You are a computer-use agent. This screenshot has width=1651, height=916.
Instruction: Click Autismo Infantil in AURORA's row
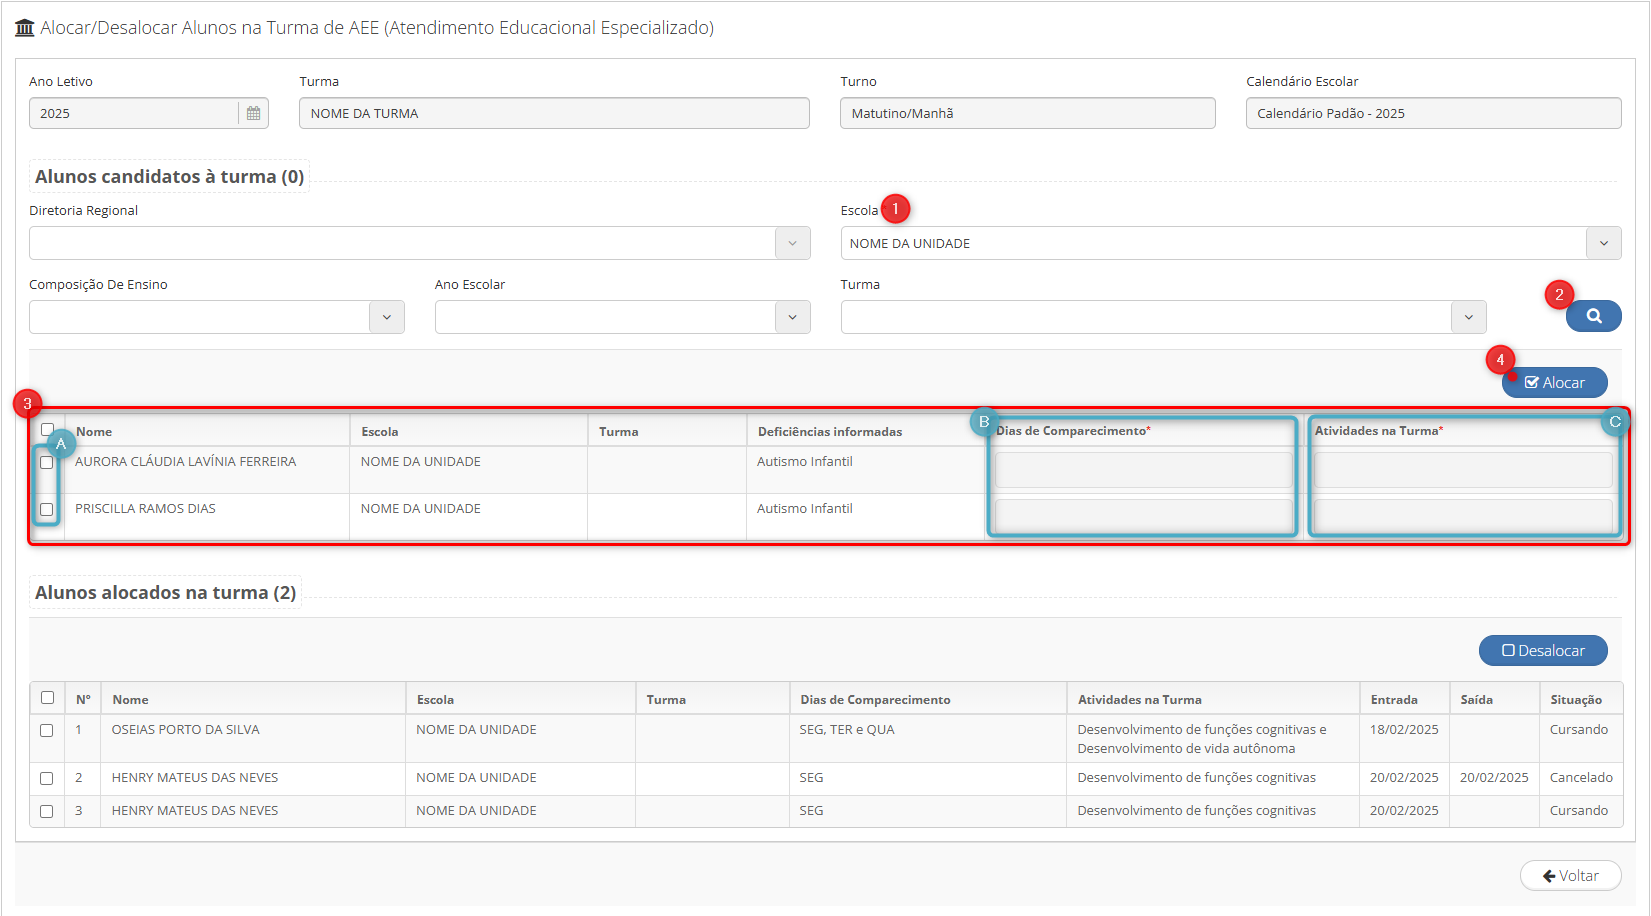(x=804, y=461)
